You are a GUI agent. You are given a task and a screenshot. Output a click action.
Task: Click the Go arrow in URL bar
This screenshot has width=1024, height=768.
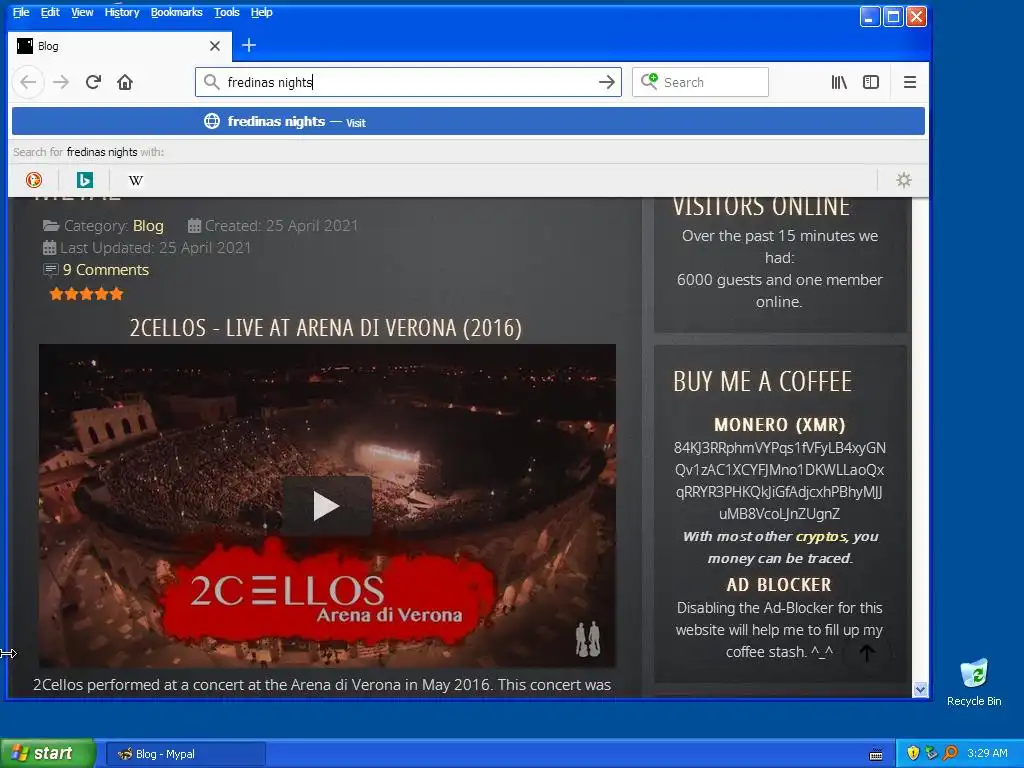(x=607, y=82)
